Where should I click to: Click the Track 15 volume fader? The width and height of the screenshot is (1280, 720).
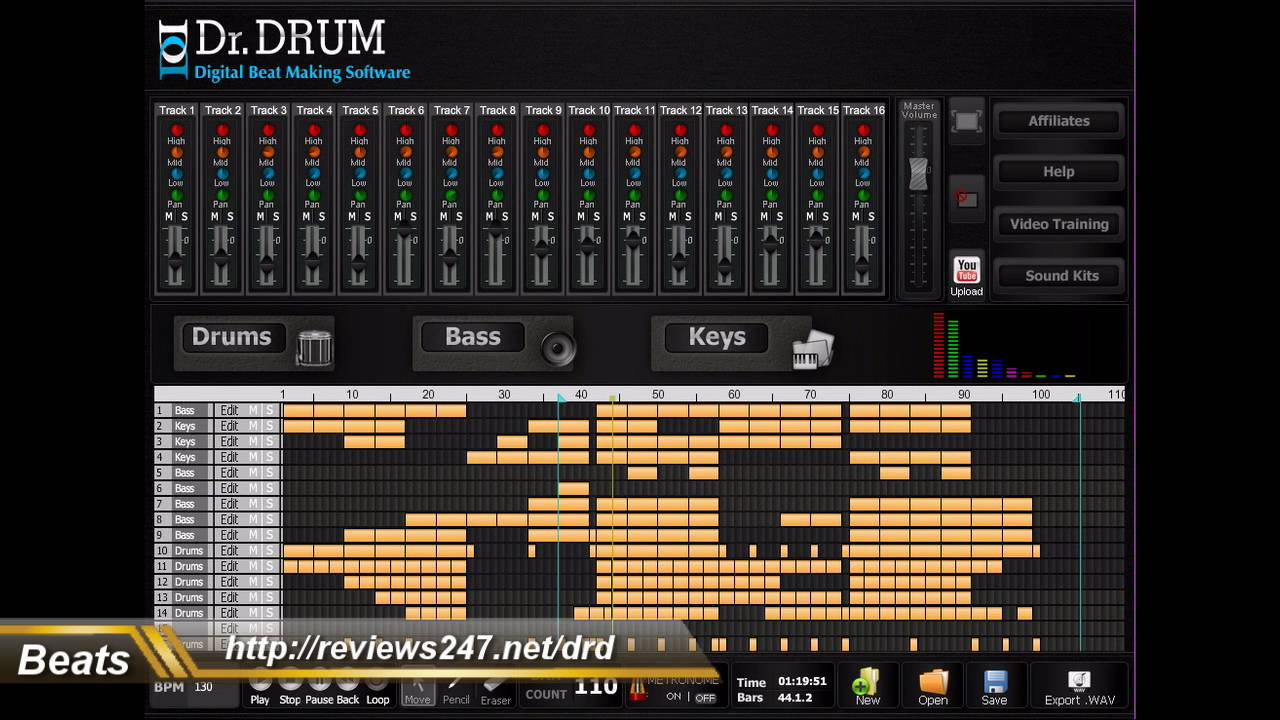tap(817, 241)
